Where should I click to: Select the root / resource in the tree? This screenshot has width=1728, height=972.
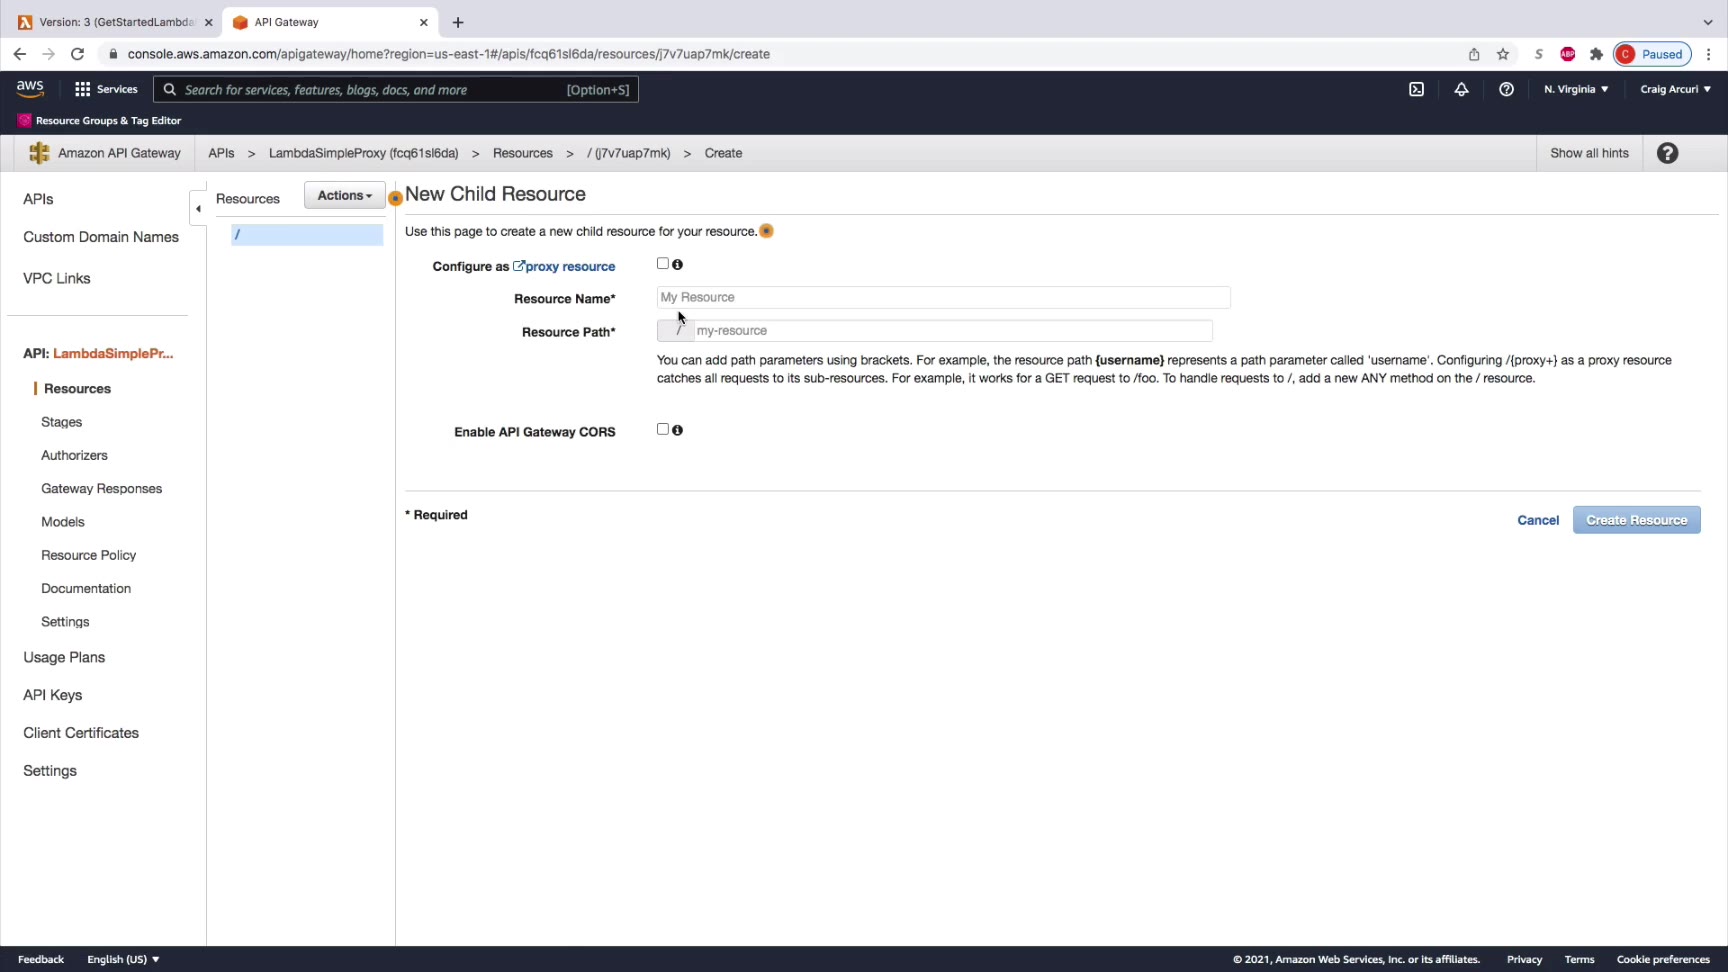click(307, 234)
